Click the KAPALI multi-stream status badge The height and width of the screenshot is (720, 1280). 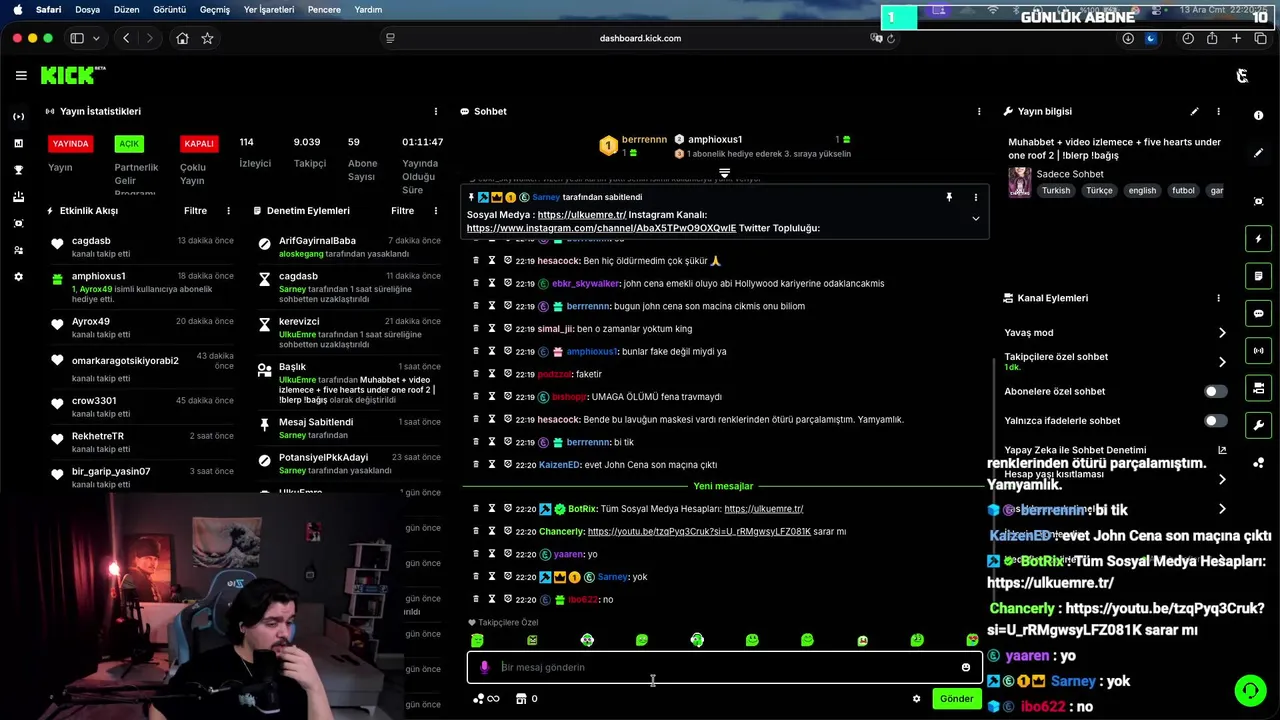(x=199, y=144)
